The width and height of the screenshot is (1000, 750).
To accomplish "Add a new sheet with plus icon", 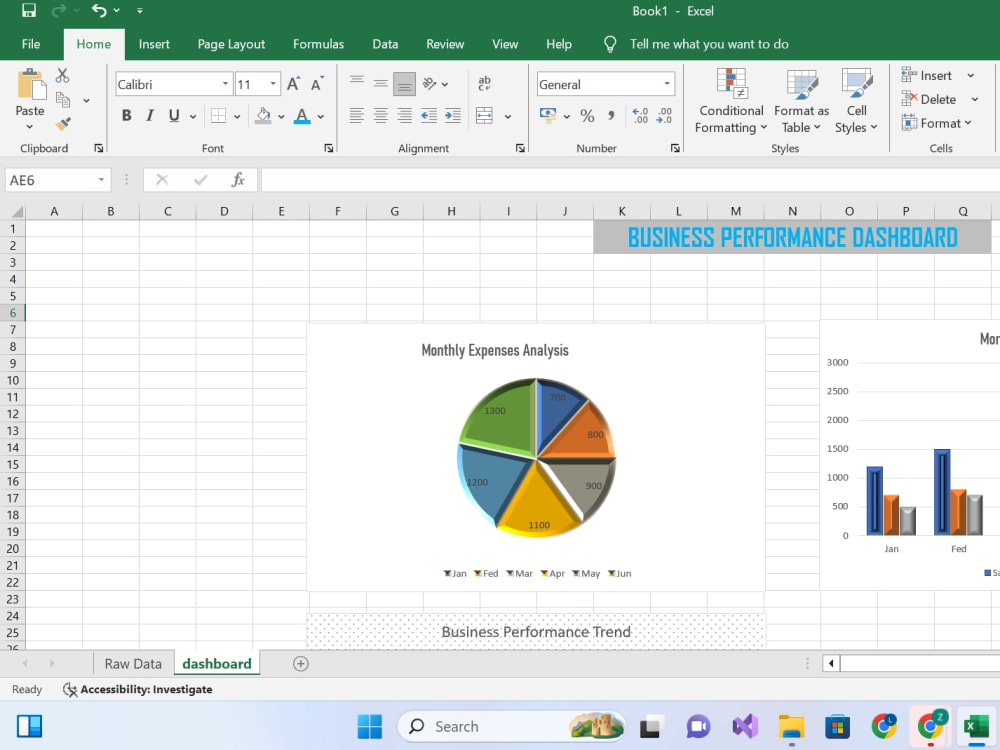I will coord(300,664).
